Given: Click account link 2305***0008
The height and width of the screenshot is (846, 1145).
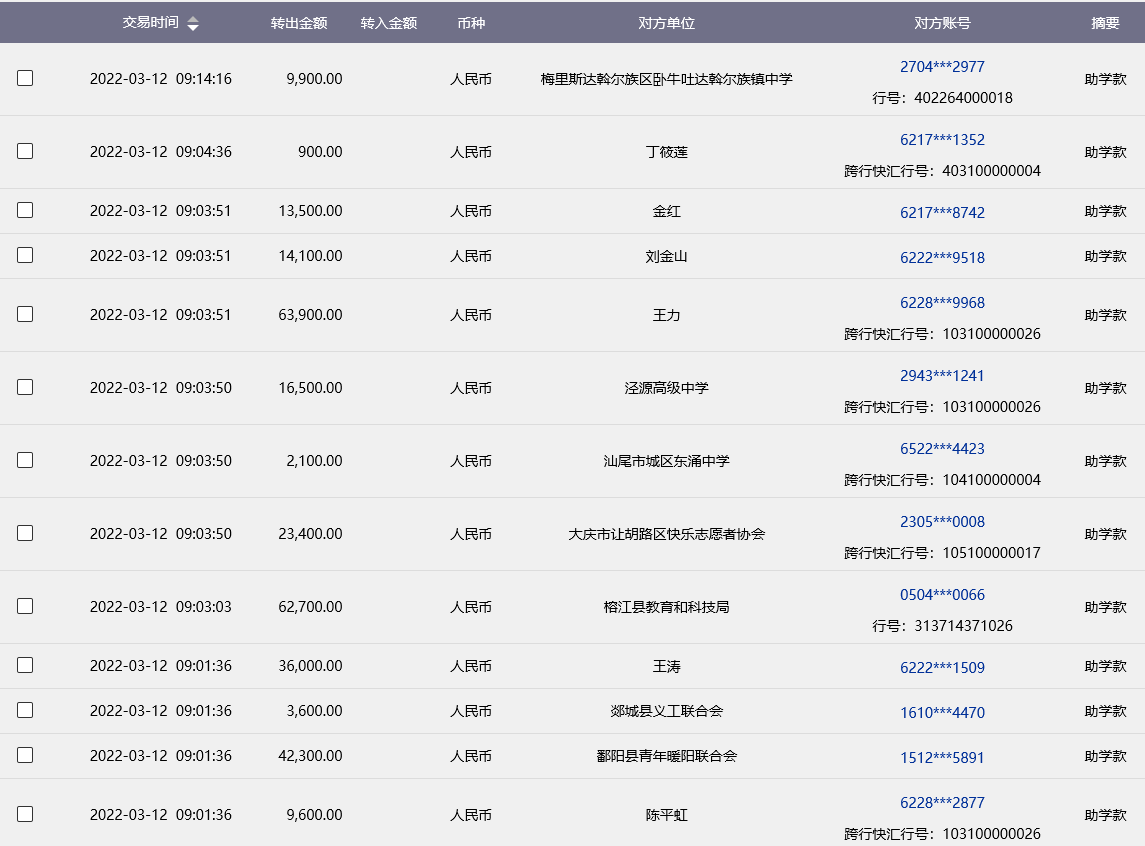Looking at the screenshot, I should point(942,522).
